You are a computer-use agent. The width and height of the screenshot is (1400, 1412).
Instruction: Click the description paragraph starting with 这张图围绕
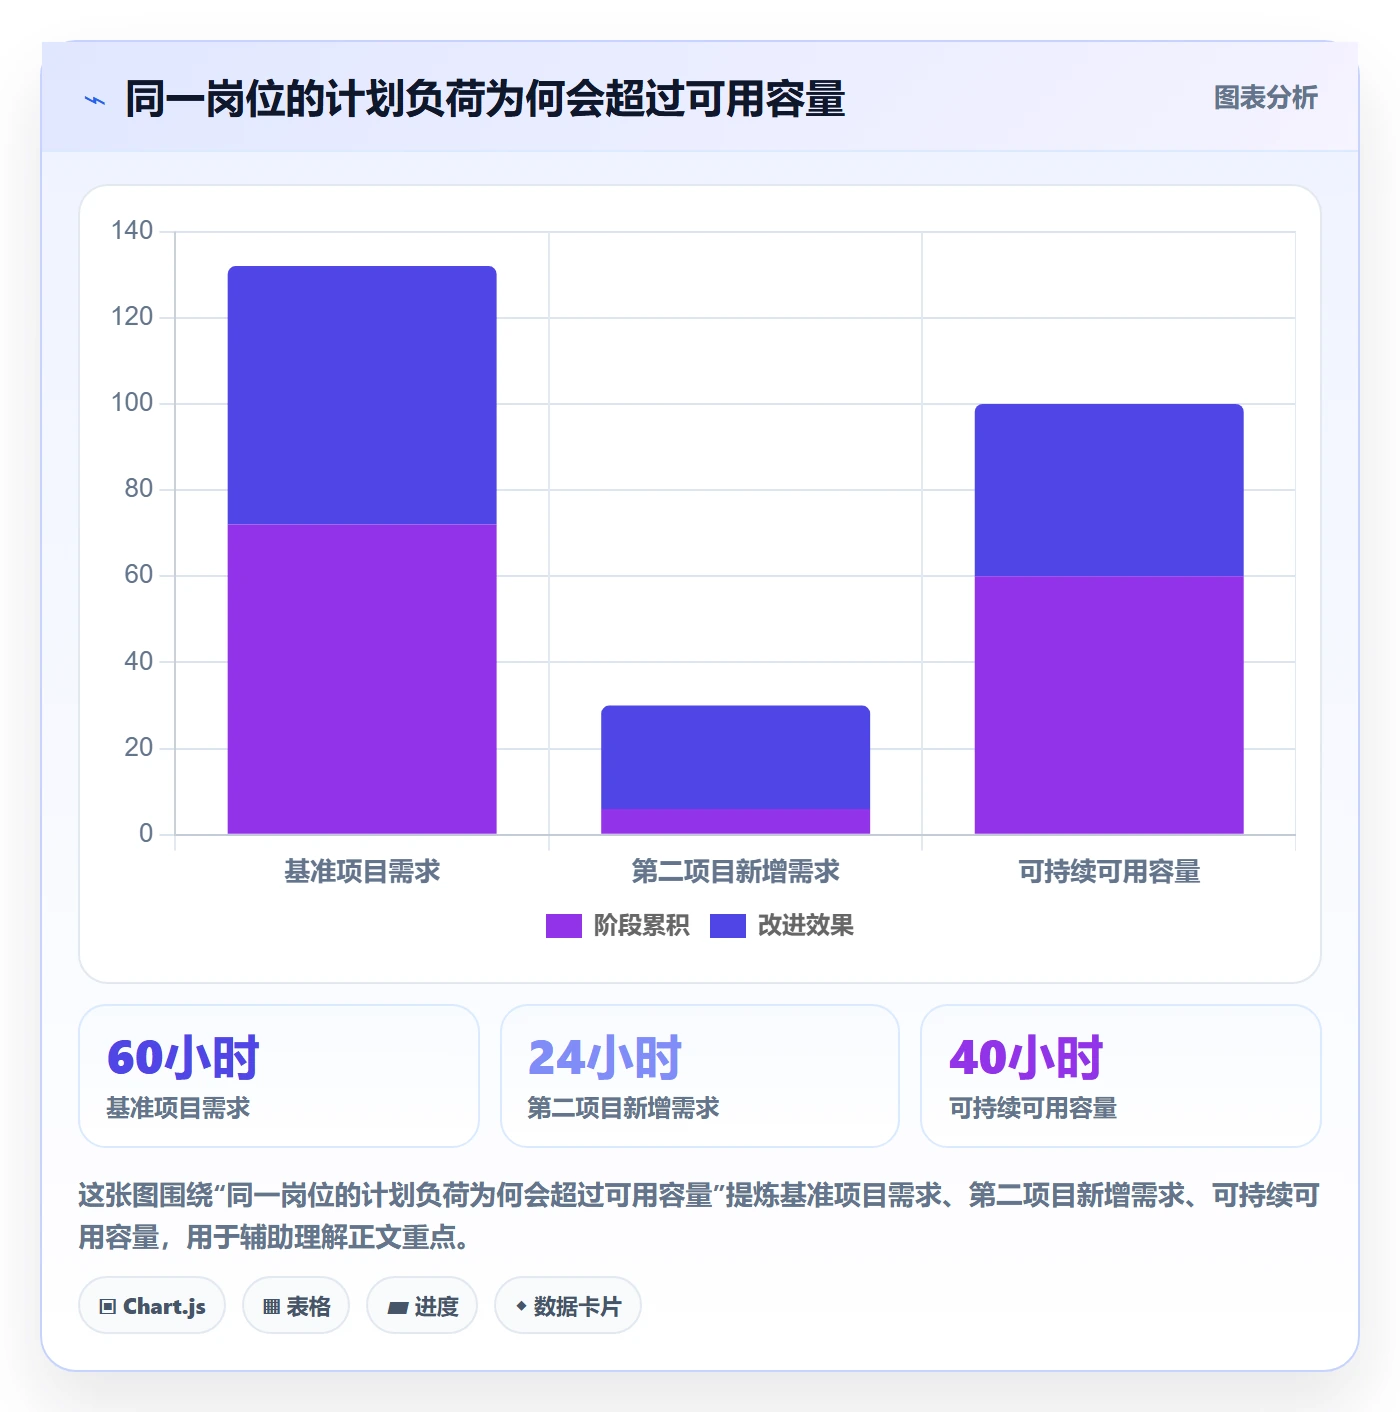(x=699, y=1216)
